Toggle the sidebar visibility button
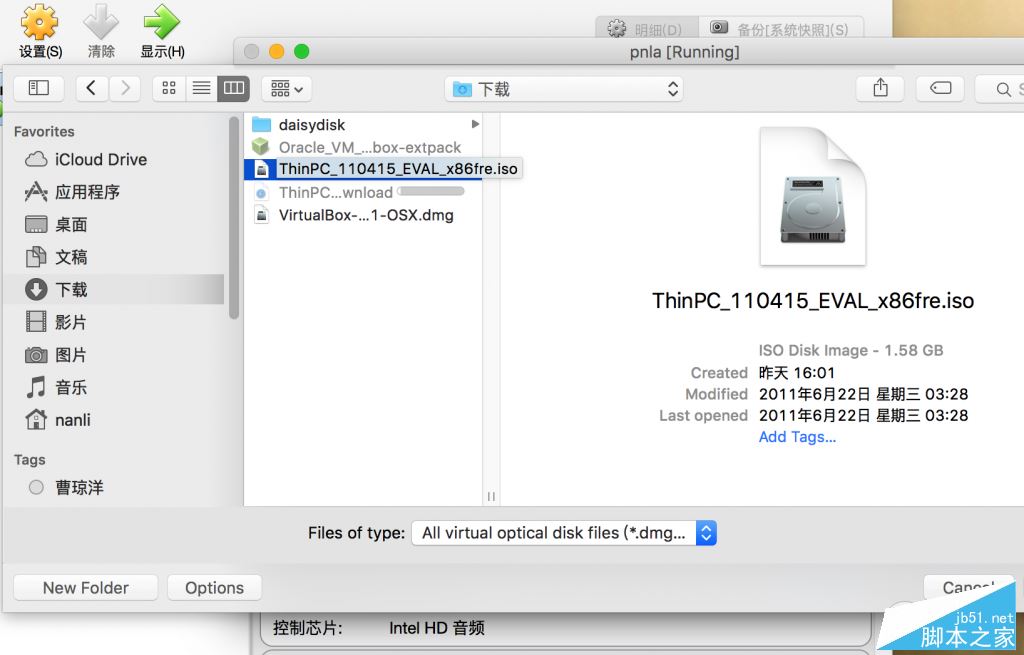Screen dimensions: 1024x655 pos(39,88)
